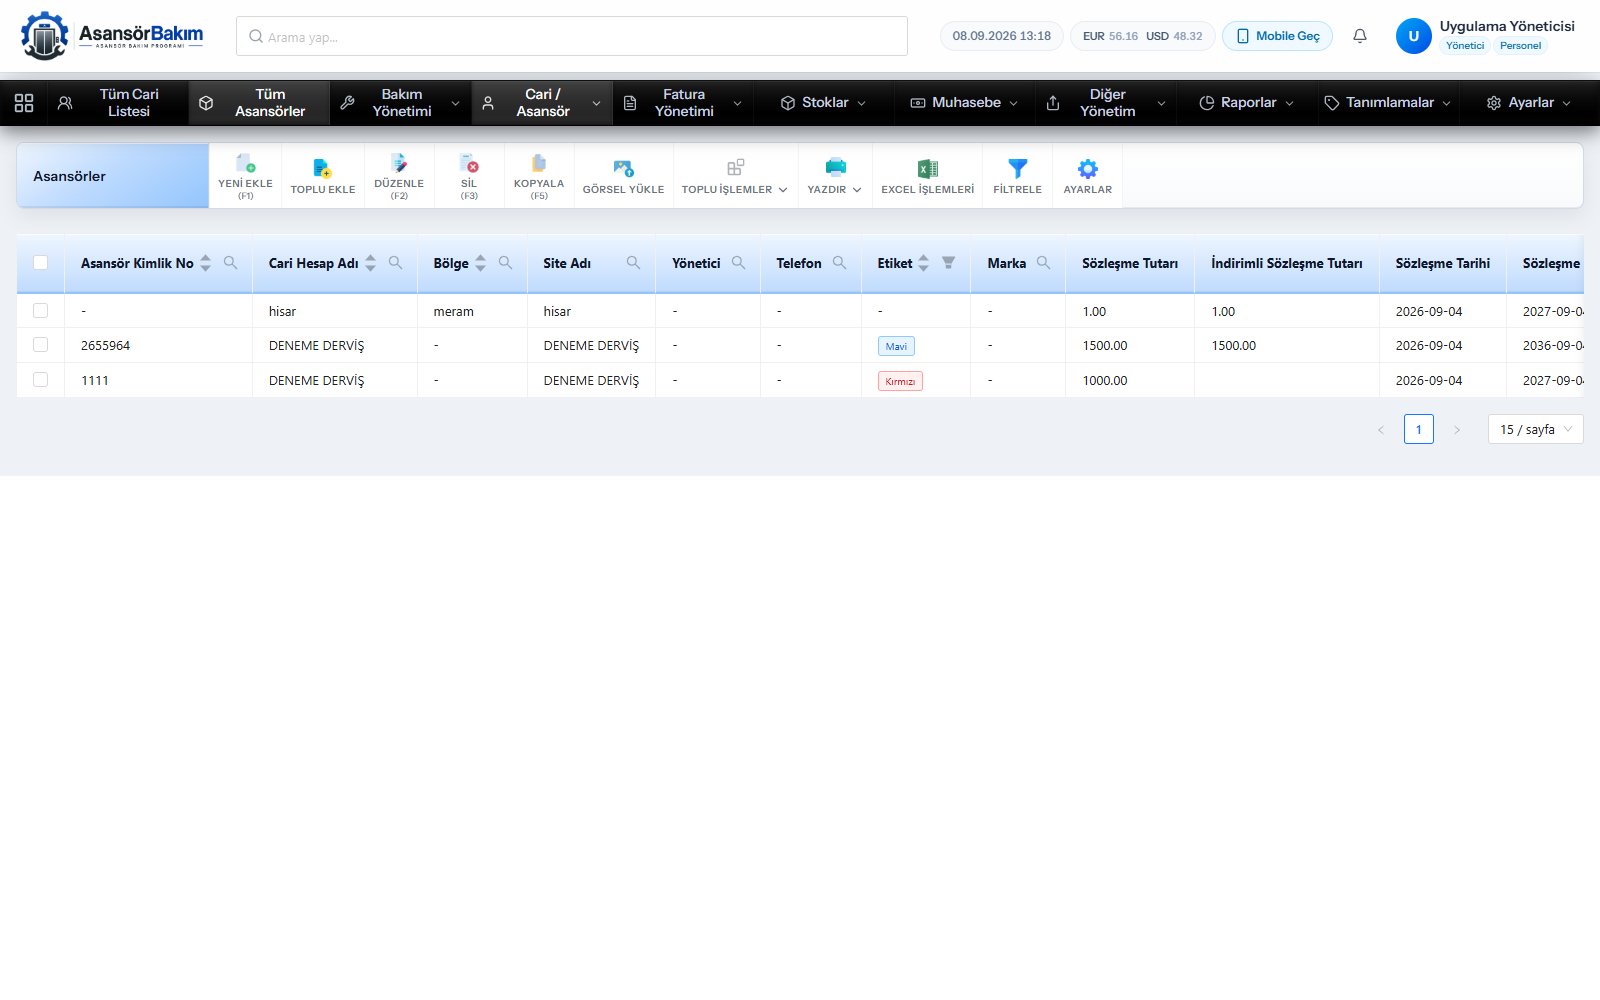
Task: Click the Etiket column filter icon
Action: click(948, 263)
